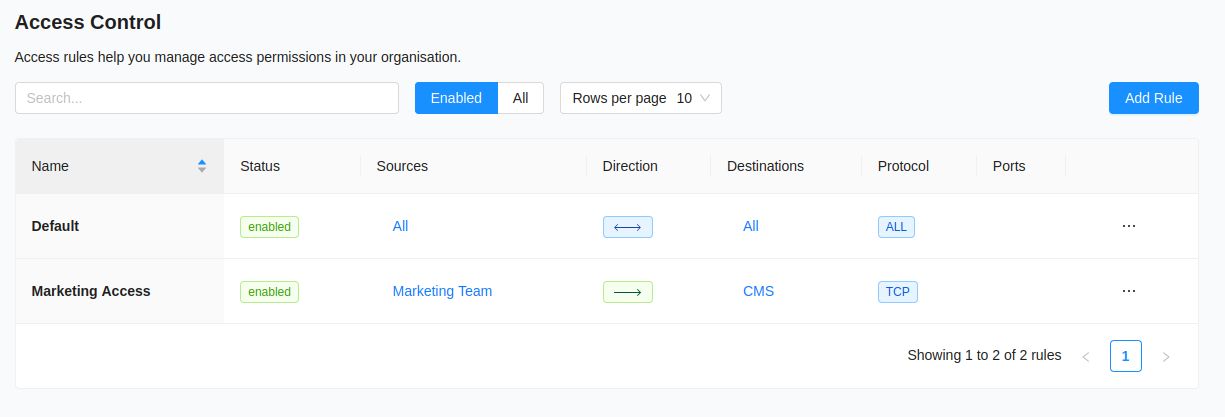The width and height of the screenshot is (1225, 417).
Task: Filter rules by Enabled only
Action: 456,98
